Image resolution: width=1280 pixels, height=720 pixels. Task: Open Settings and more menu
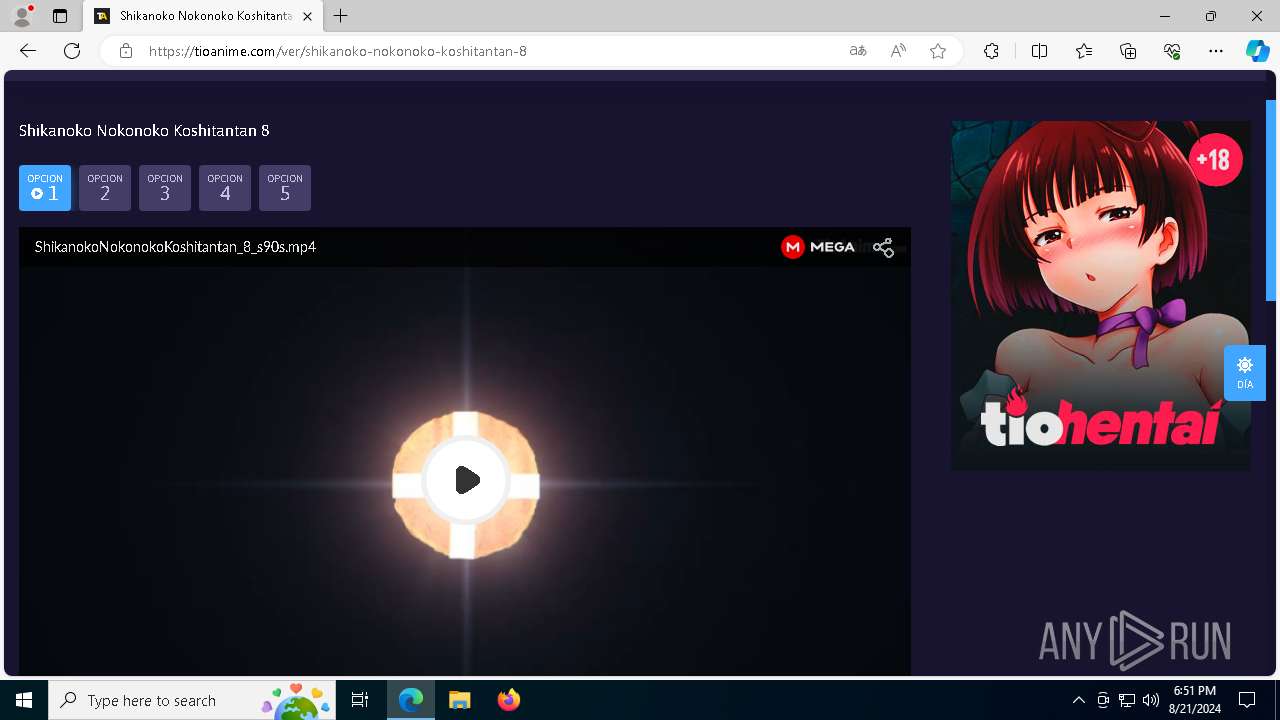coord(1216,51)
